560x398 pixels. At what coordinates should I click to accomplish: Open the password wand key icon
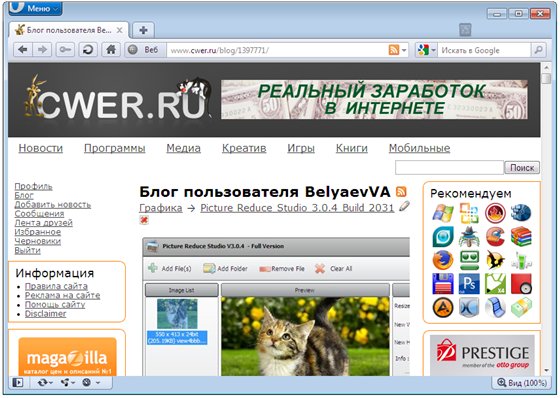[65, 50]
